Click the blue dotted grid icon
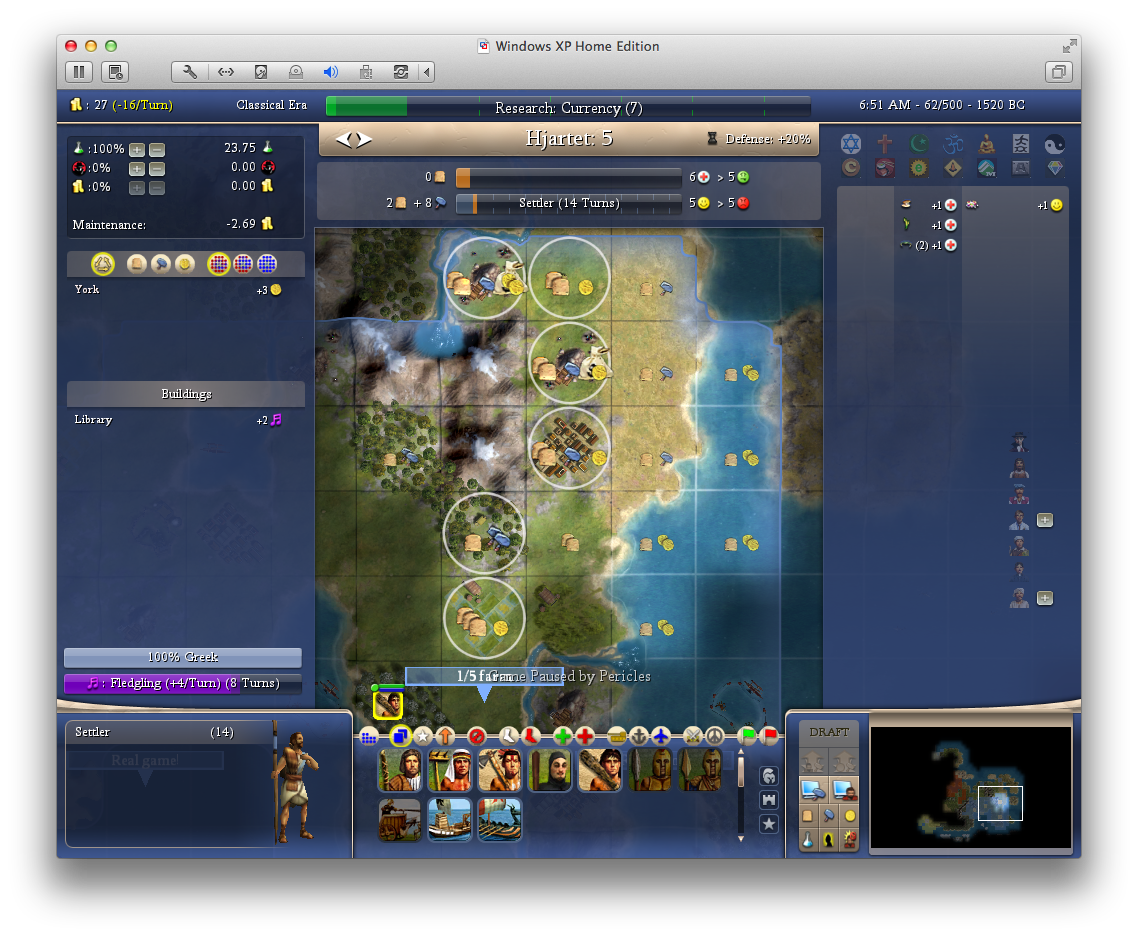 (369, 737)
